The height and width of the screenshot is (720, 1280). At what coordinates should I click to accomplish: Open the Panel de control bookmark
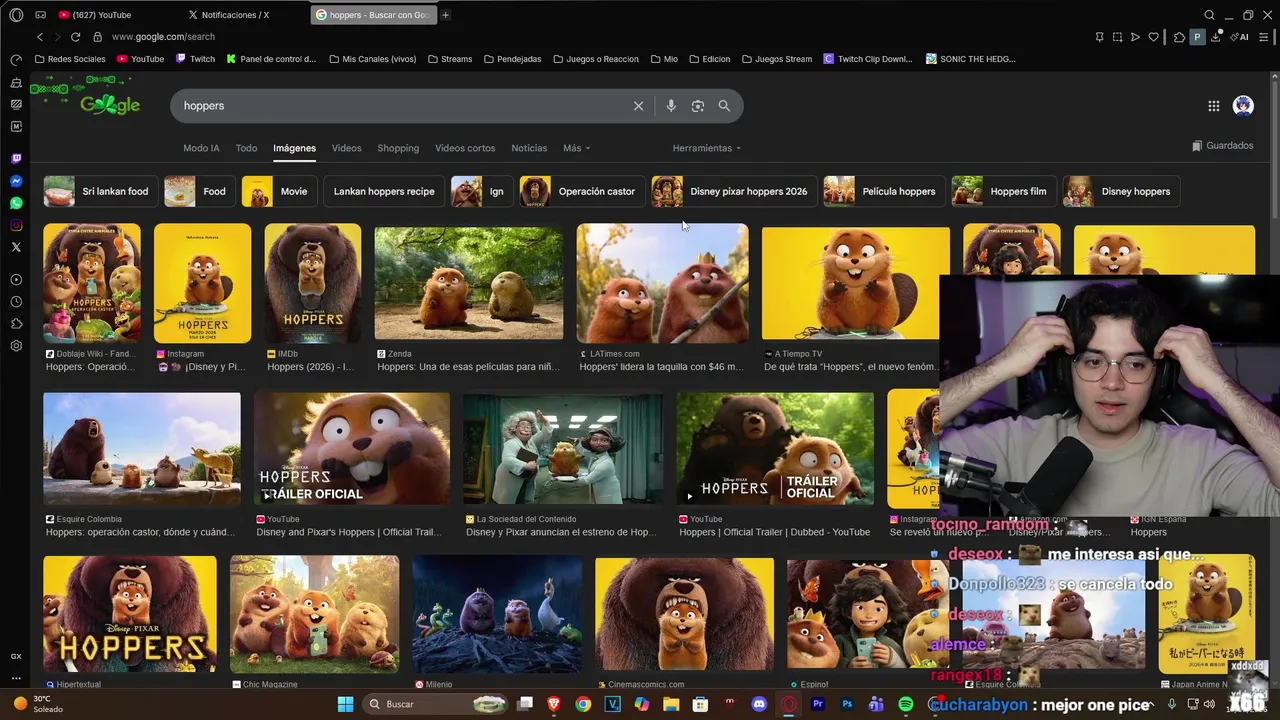click(271, 59)
